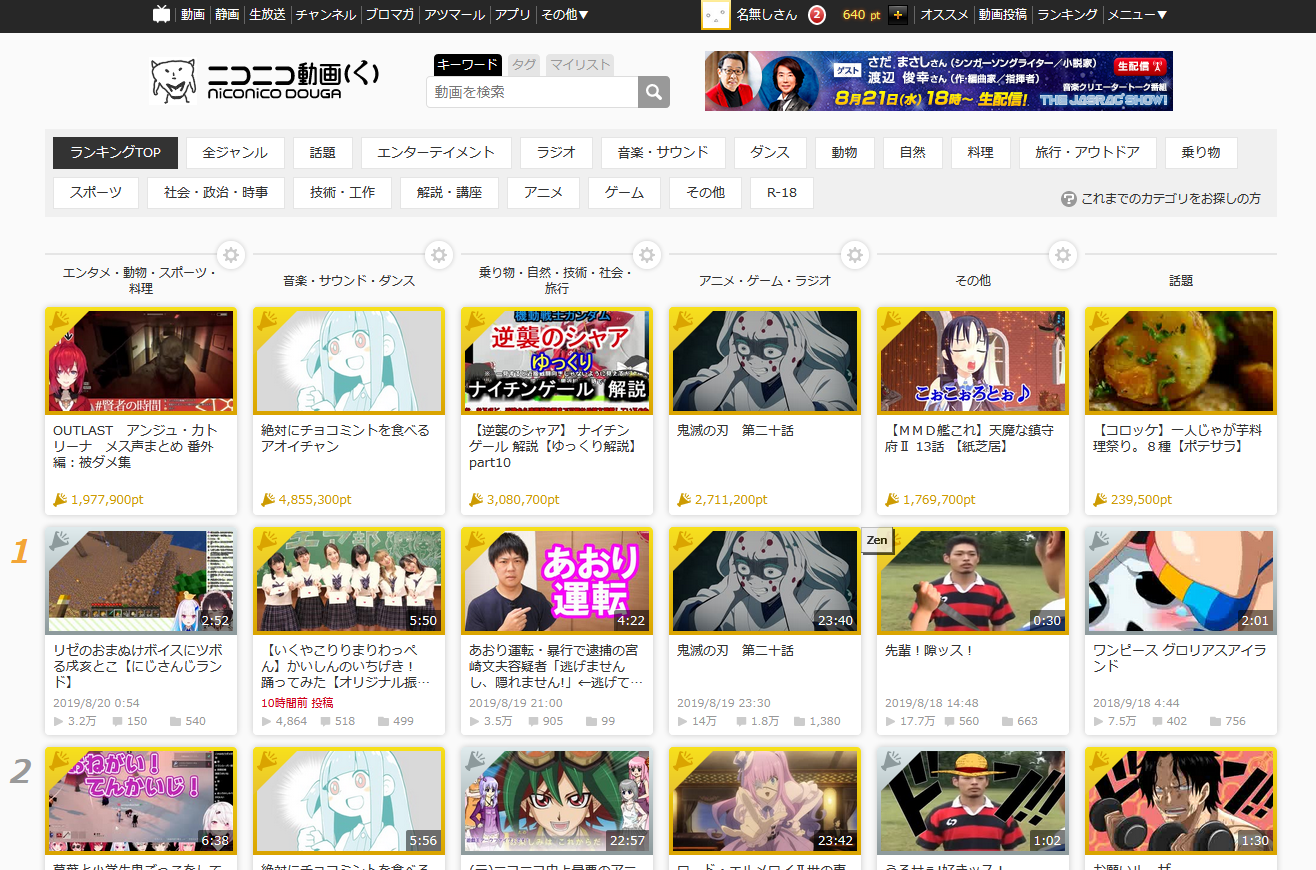Click the TV icon in top bar
Viewport: 1316px width, 870px height.
pos(161,14)
